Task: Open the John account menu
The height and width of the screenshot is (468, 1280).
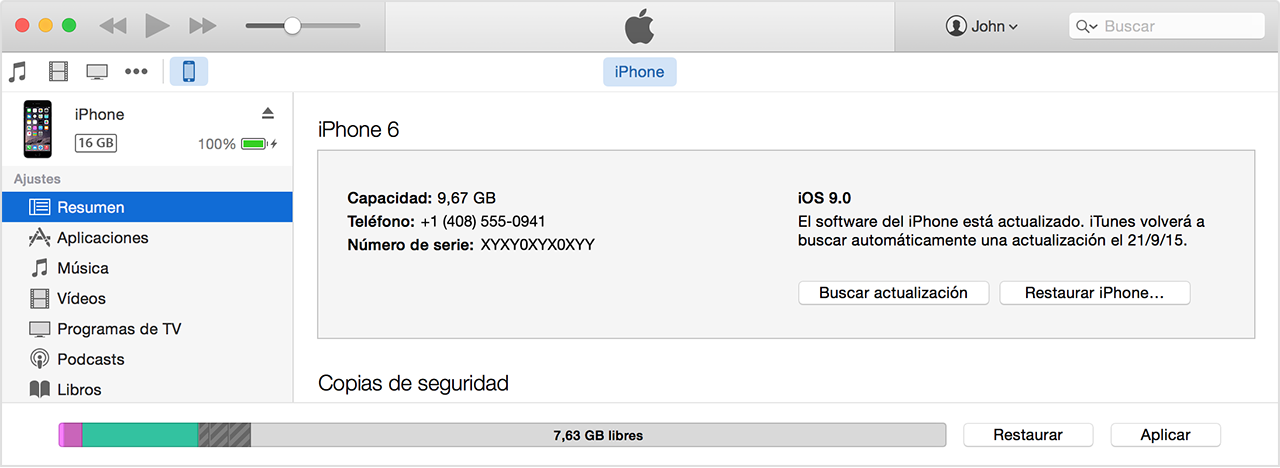Action: [982, 27]
